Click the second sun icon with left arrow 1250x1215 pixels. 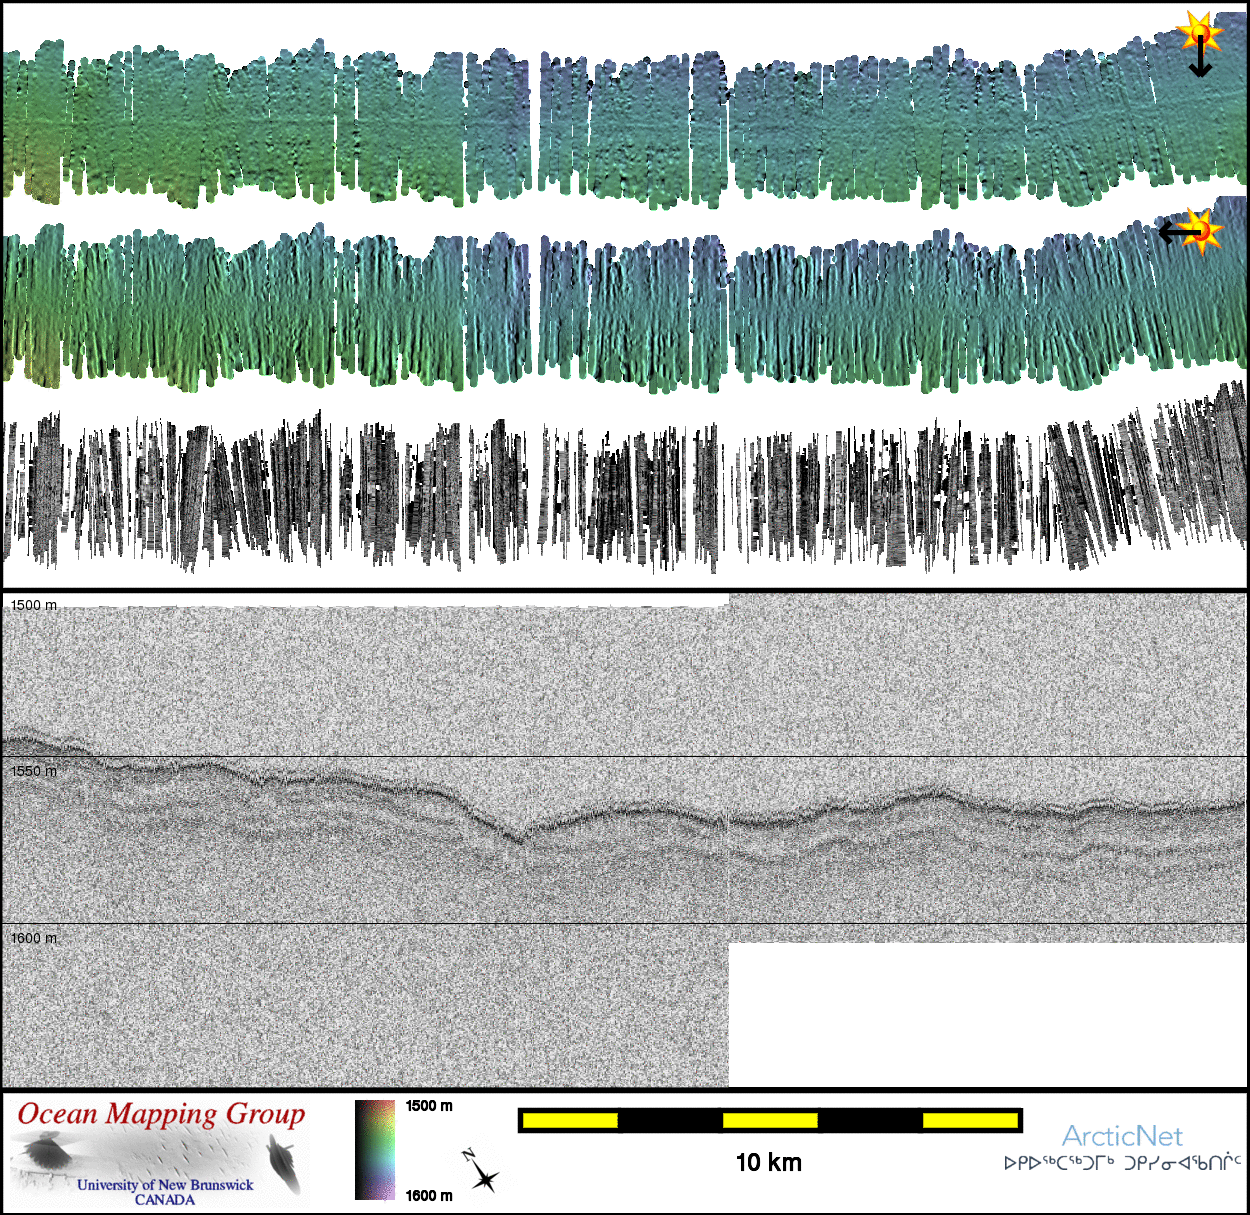pyautogui.click(x=1204, y=231)
